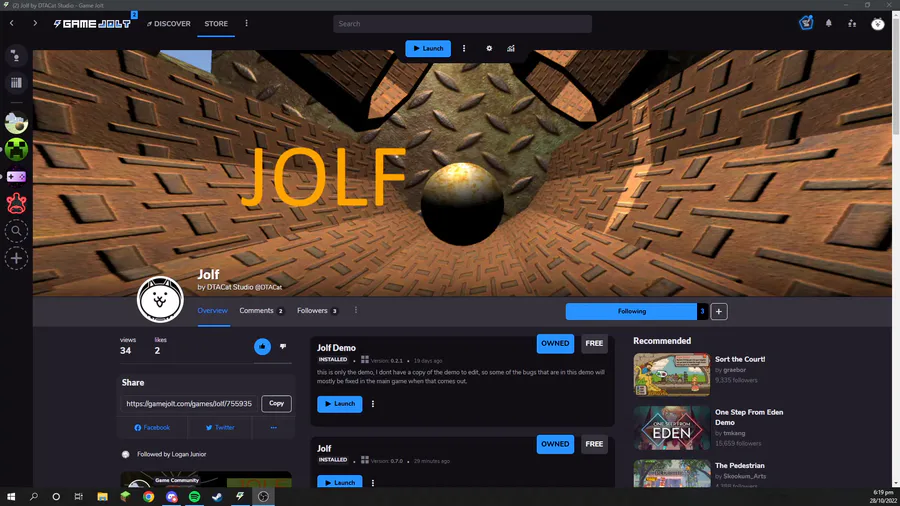Toggle the dislike thumbs-down button
The height and width of the screenshot is (506, 900).
pyautogui.click(x=283, y=347)
